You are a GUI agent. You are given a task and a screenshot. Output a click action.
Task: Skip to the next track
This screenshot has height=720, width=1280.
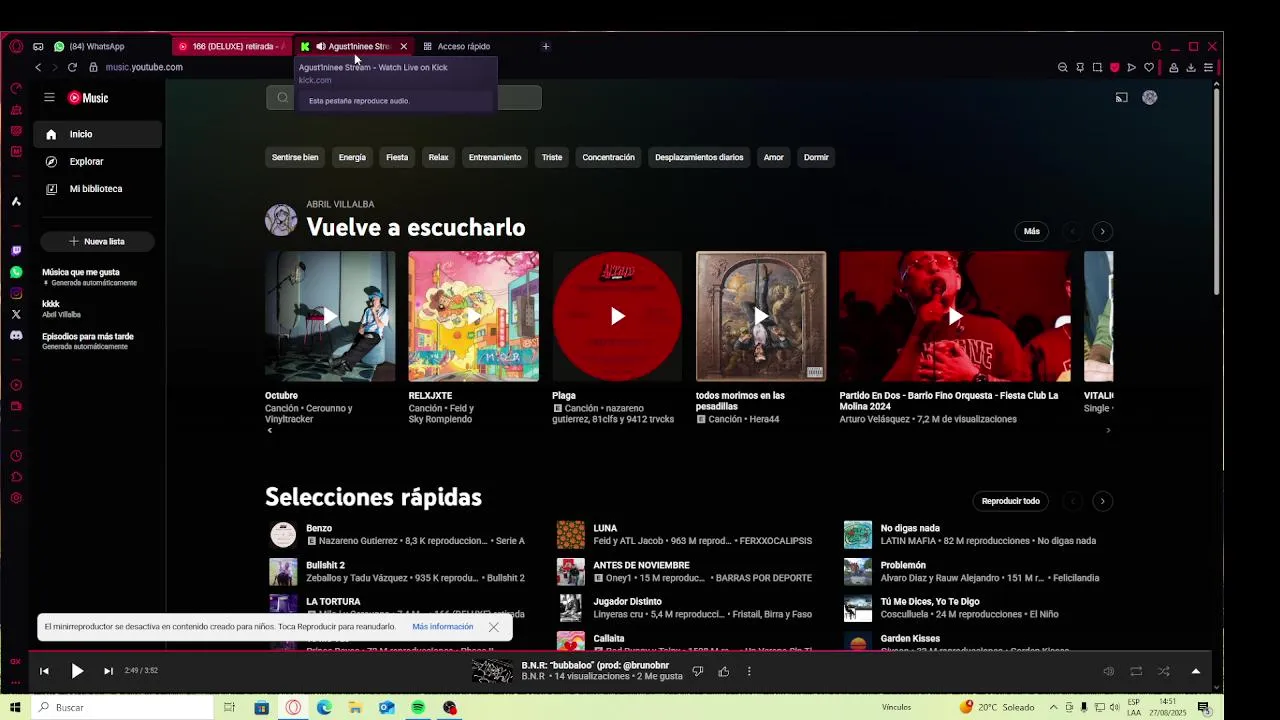point(108,671)
